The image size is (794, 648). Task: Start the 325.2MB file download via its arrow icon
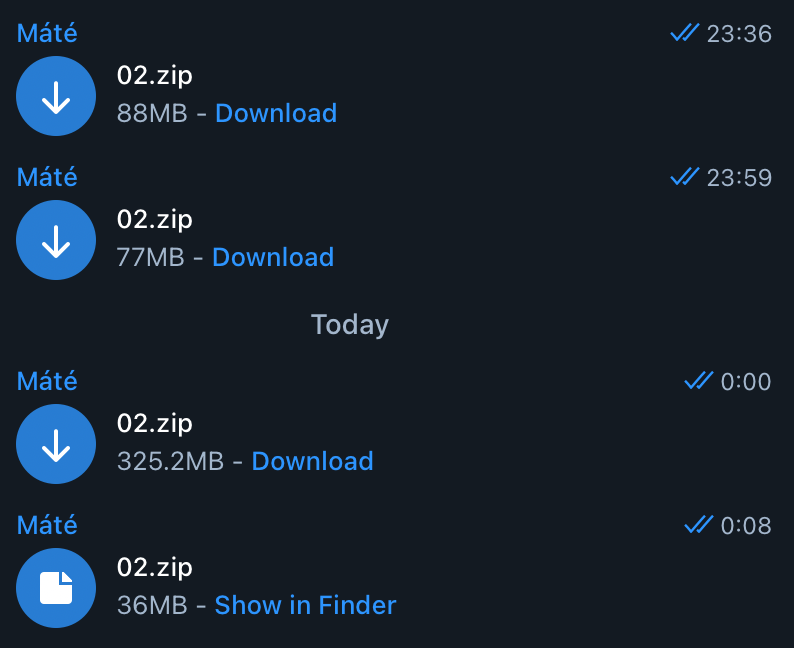[x=56, y=444]
